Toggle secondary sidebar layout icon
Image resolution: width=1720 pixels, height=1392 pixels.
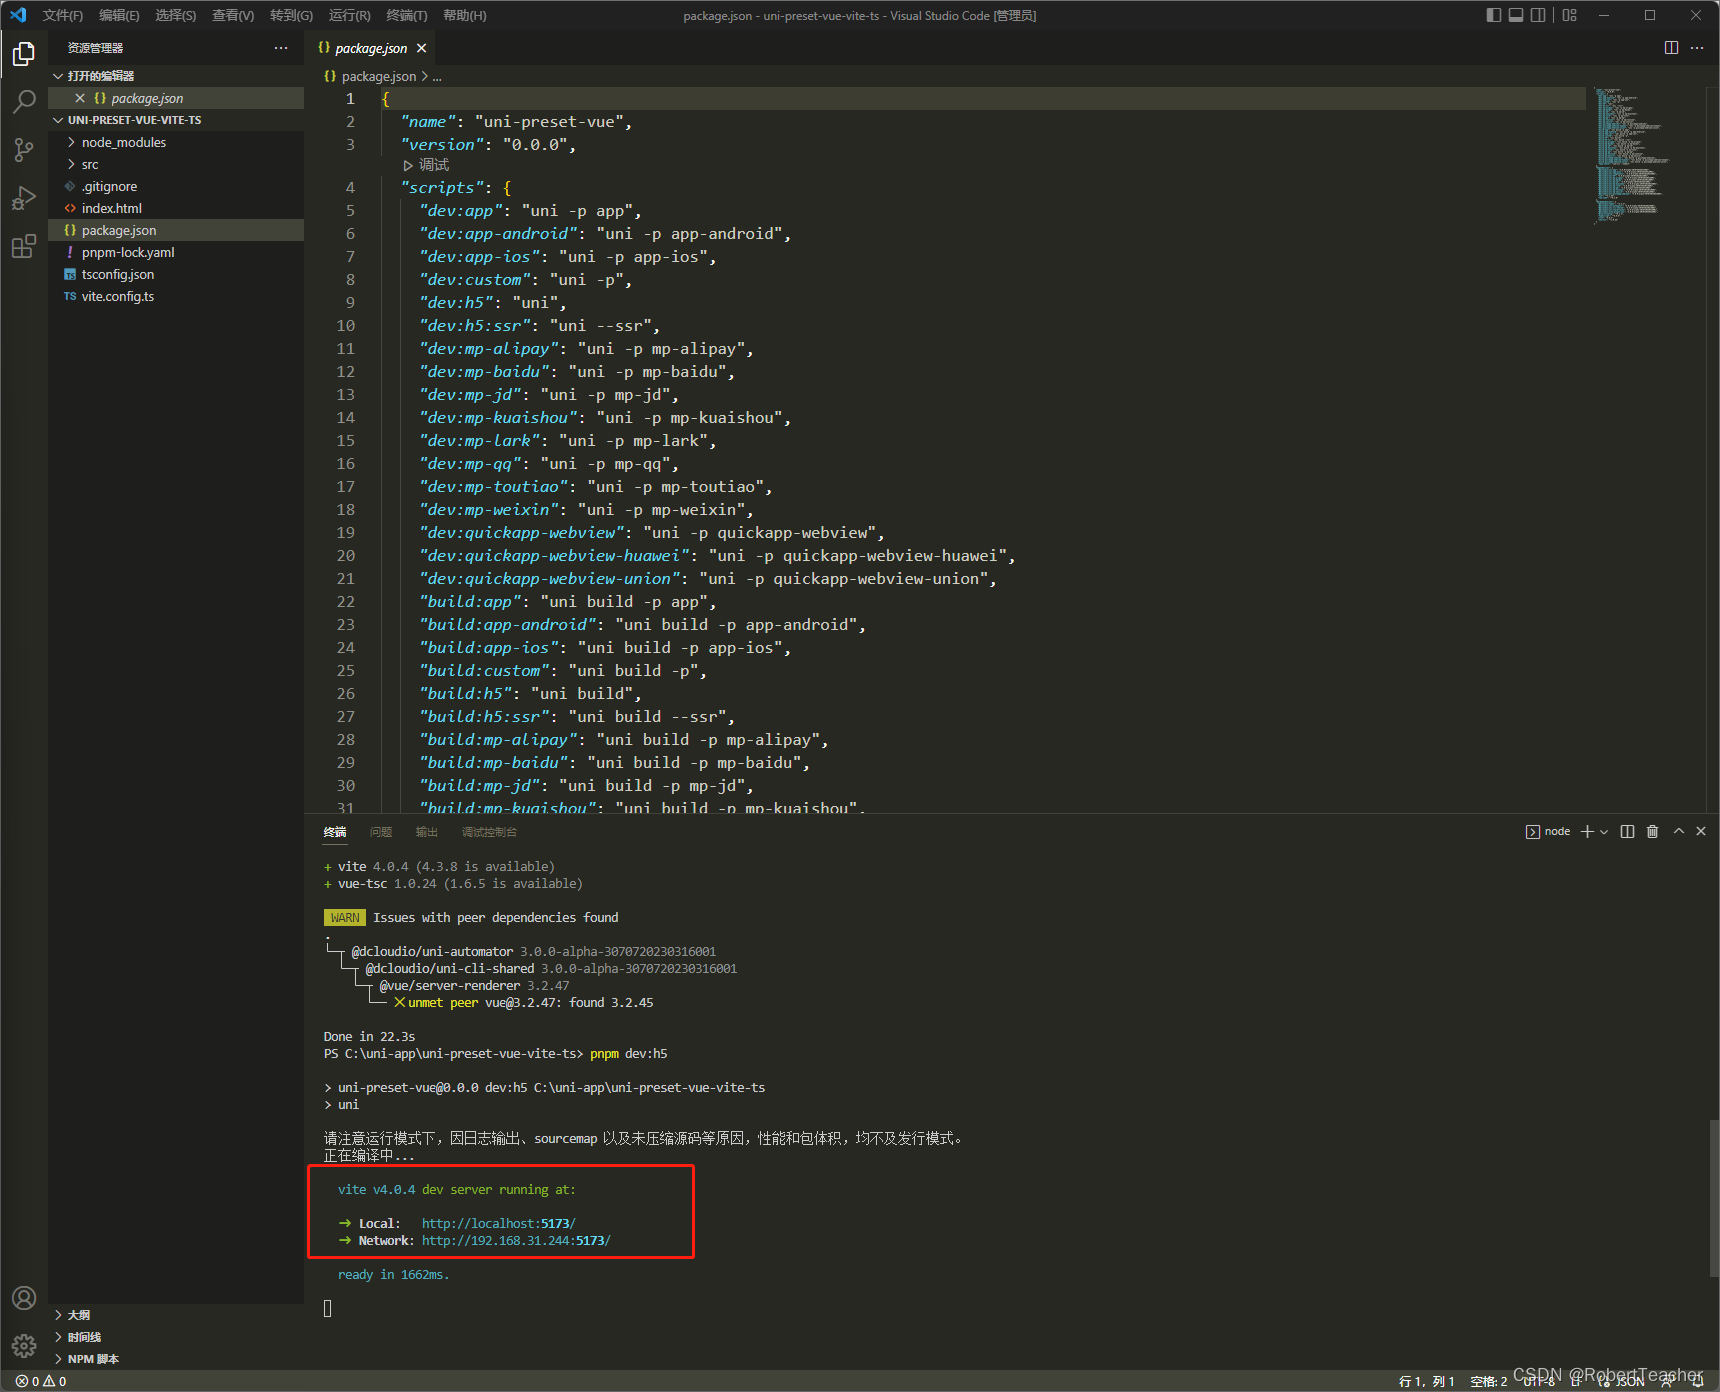(x=1538, y=15)
